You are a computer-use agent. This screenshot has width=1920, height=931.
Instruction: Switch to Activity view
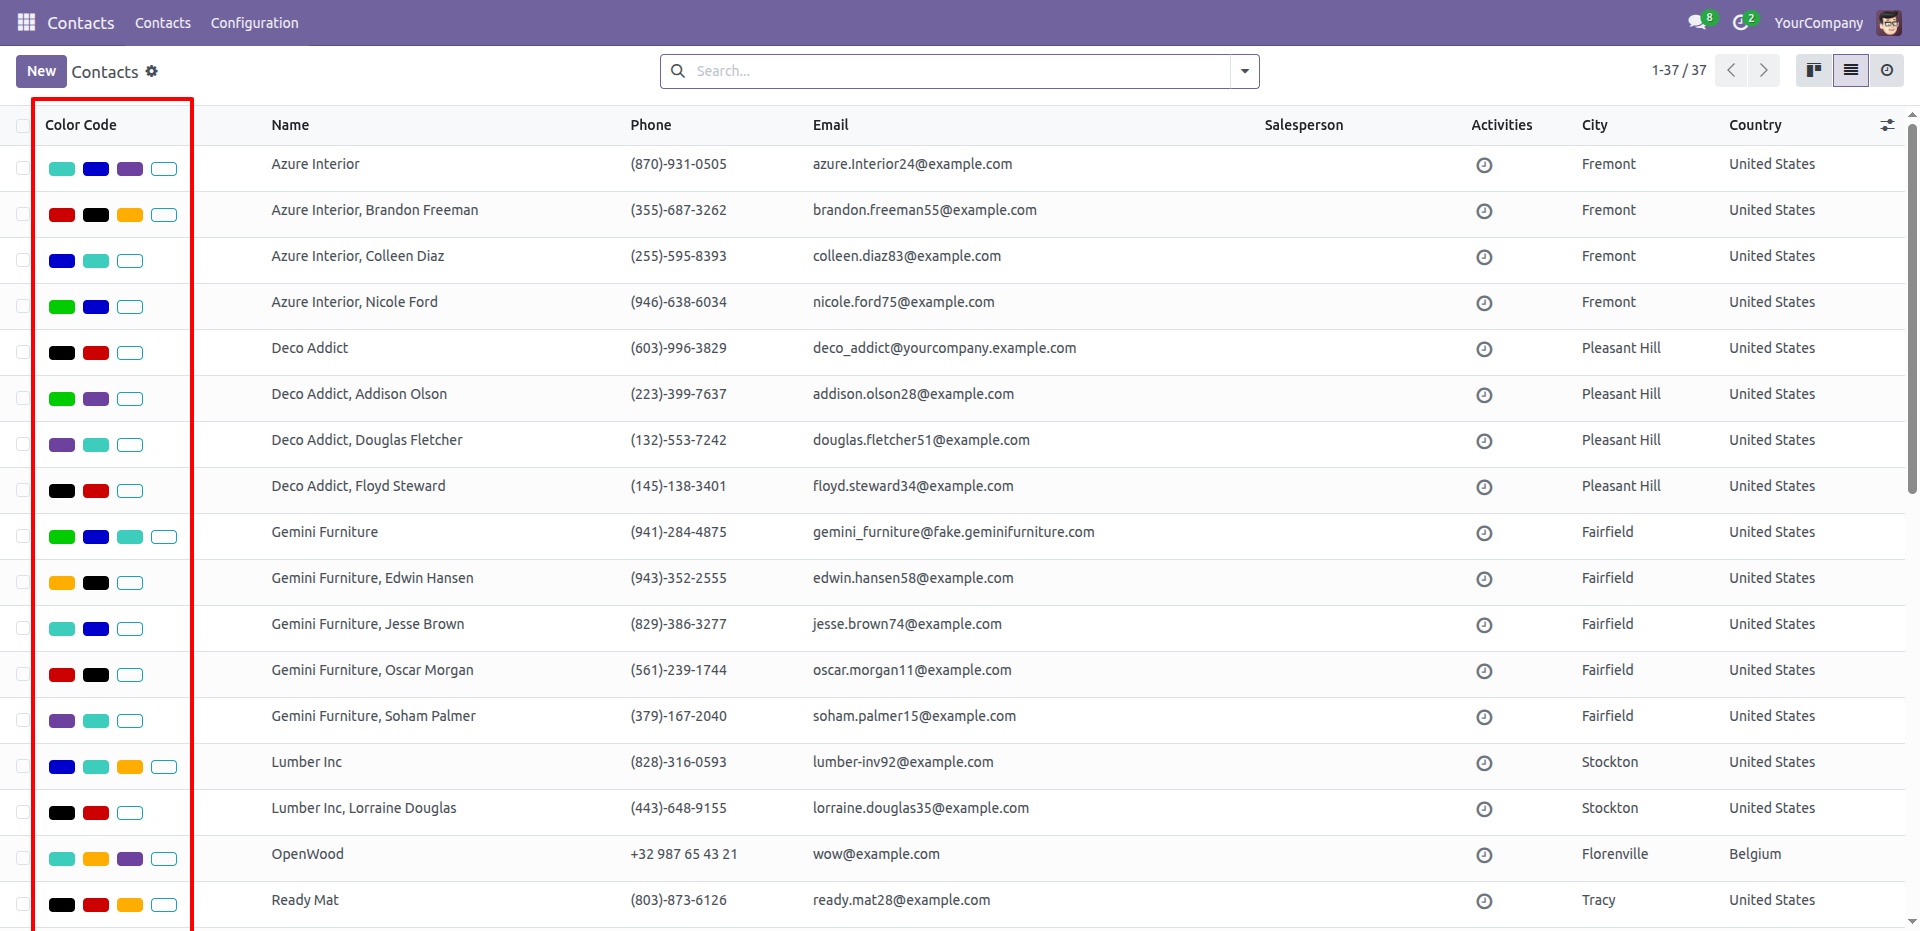point(1887,70)
